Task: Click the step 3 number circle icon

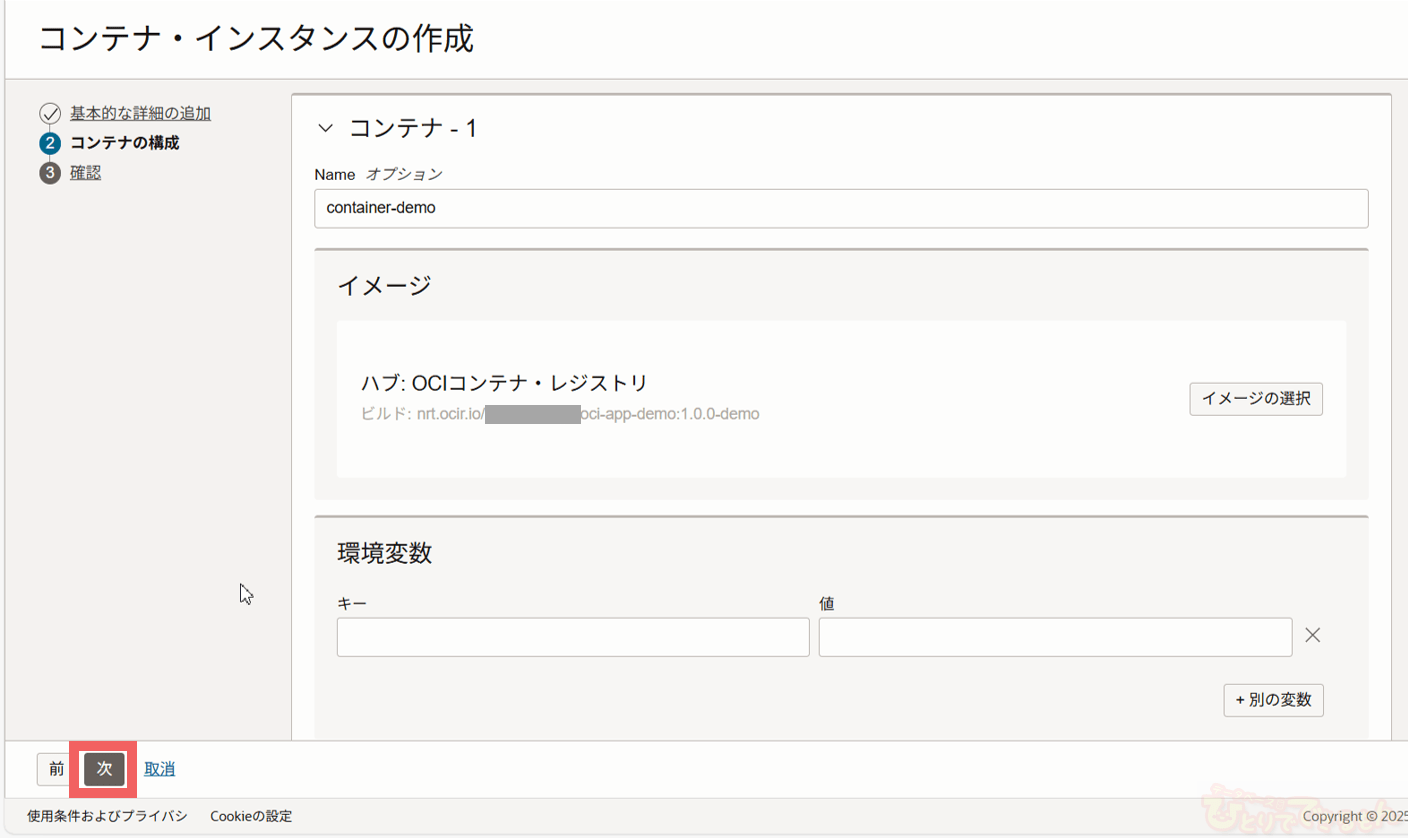Action: (x=50, y=173)
